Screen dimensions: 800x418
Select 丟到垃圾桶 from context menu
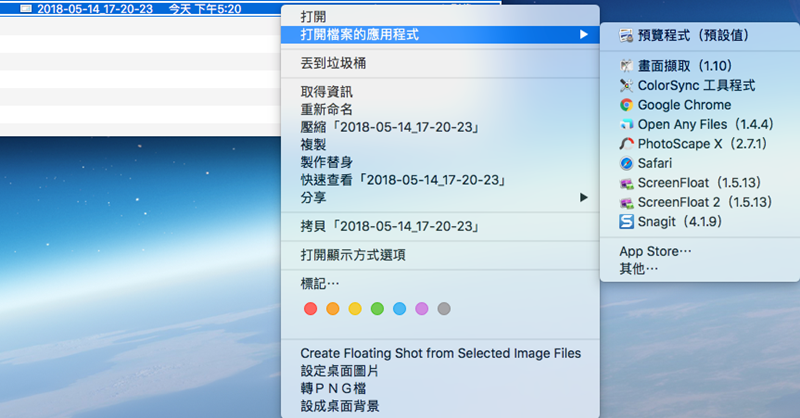339,64
